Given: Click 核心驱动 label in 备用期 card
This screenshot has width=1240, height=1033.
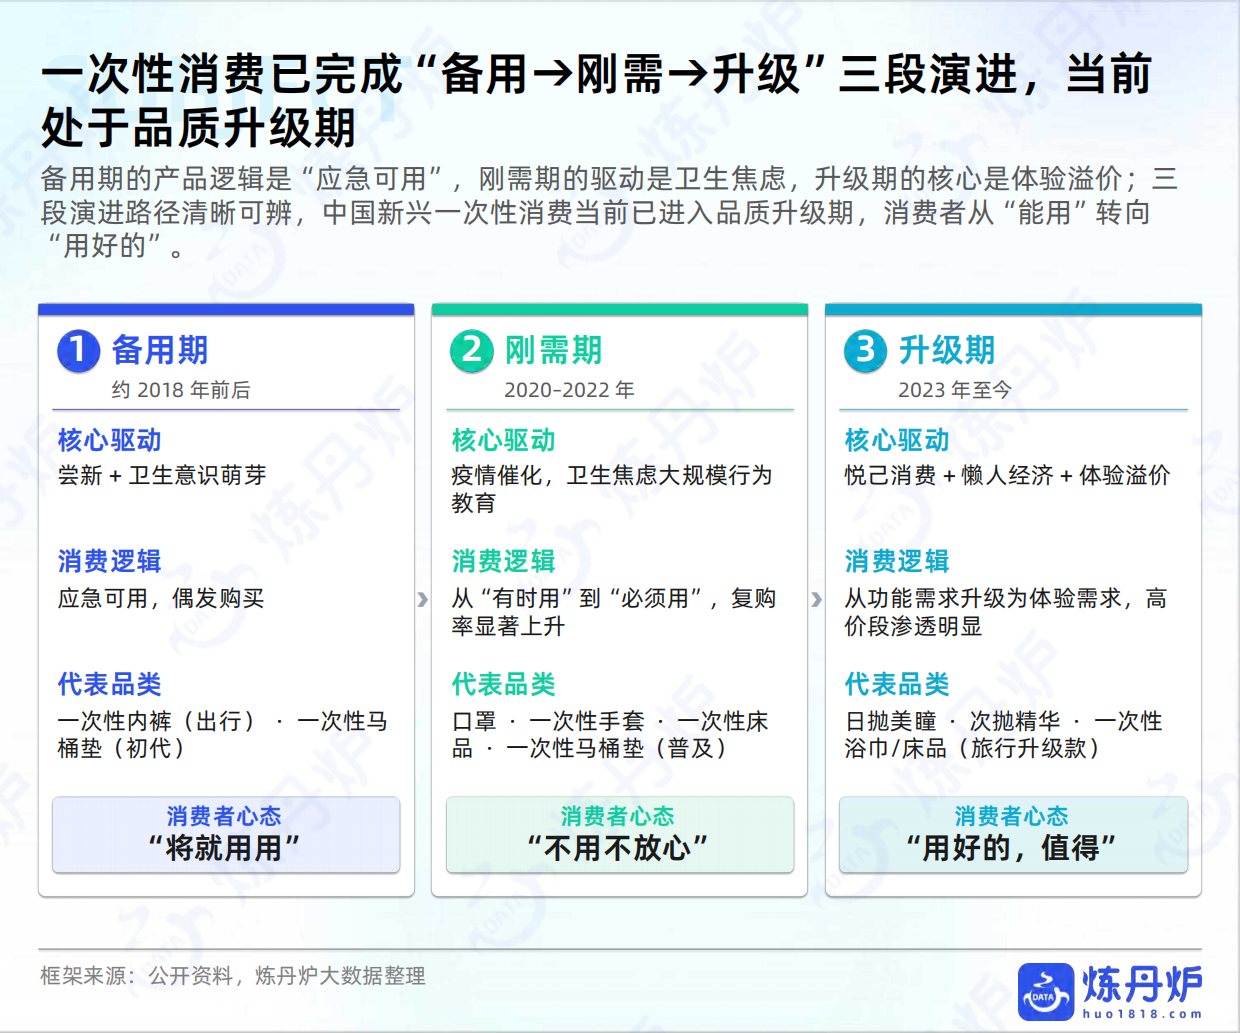Looking at the screenshot, I should [x=110, y=440].
